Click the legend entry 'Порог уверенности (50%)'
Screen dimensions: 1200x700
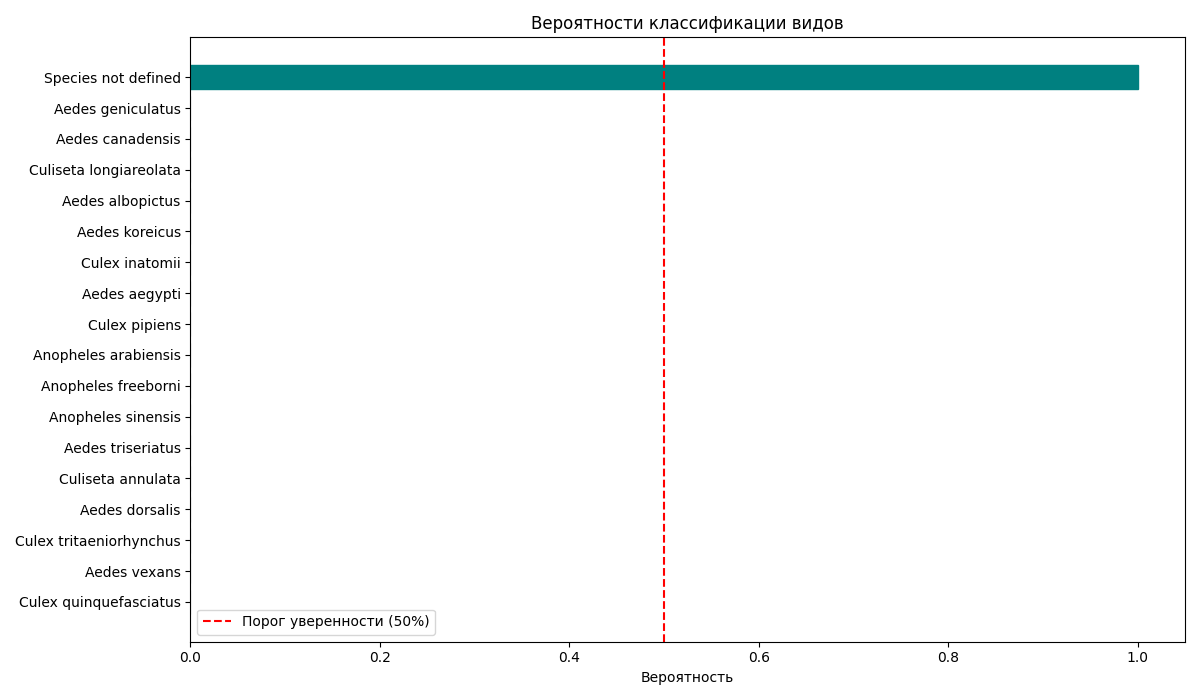click(316, 622)
